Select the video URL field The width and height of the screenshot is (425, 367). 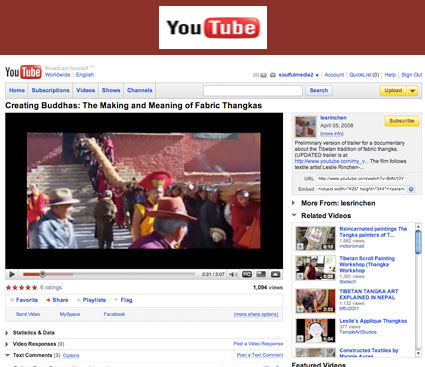[361, 179]
